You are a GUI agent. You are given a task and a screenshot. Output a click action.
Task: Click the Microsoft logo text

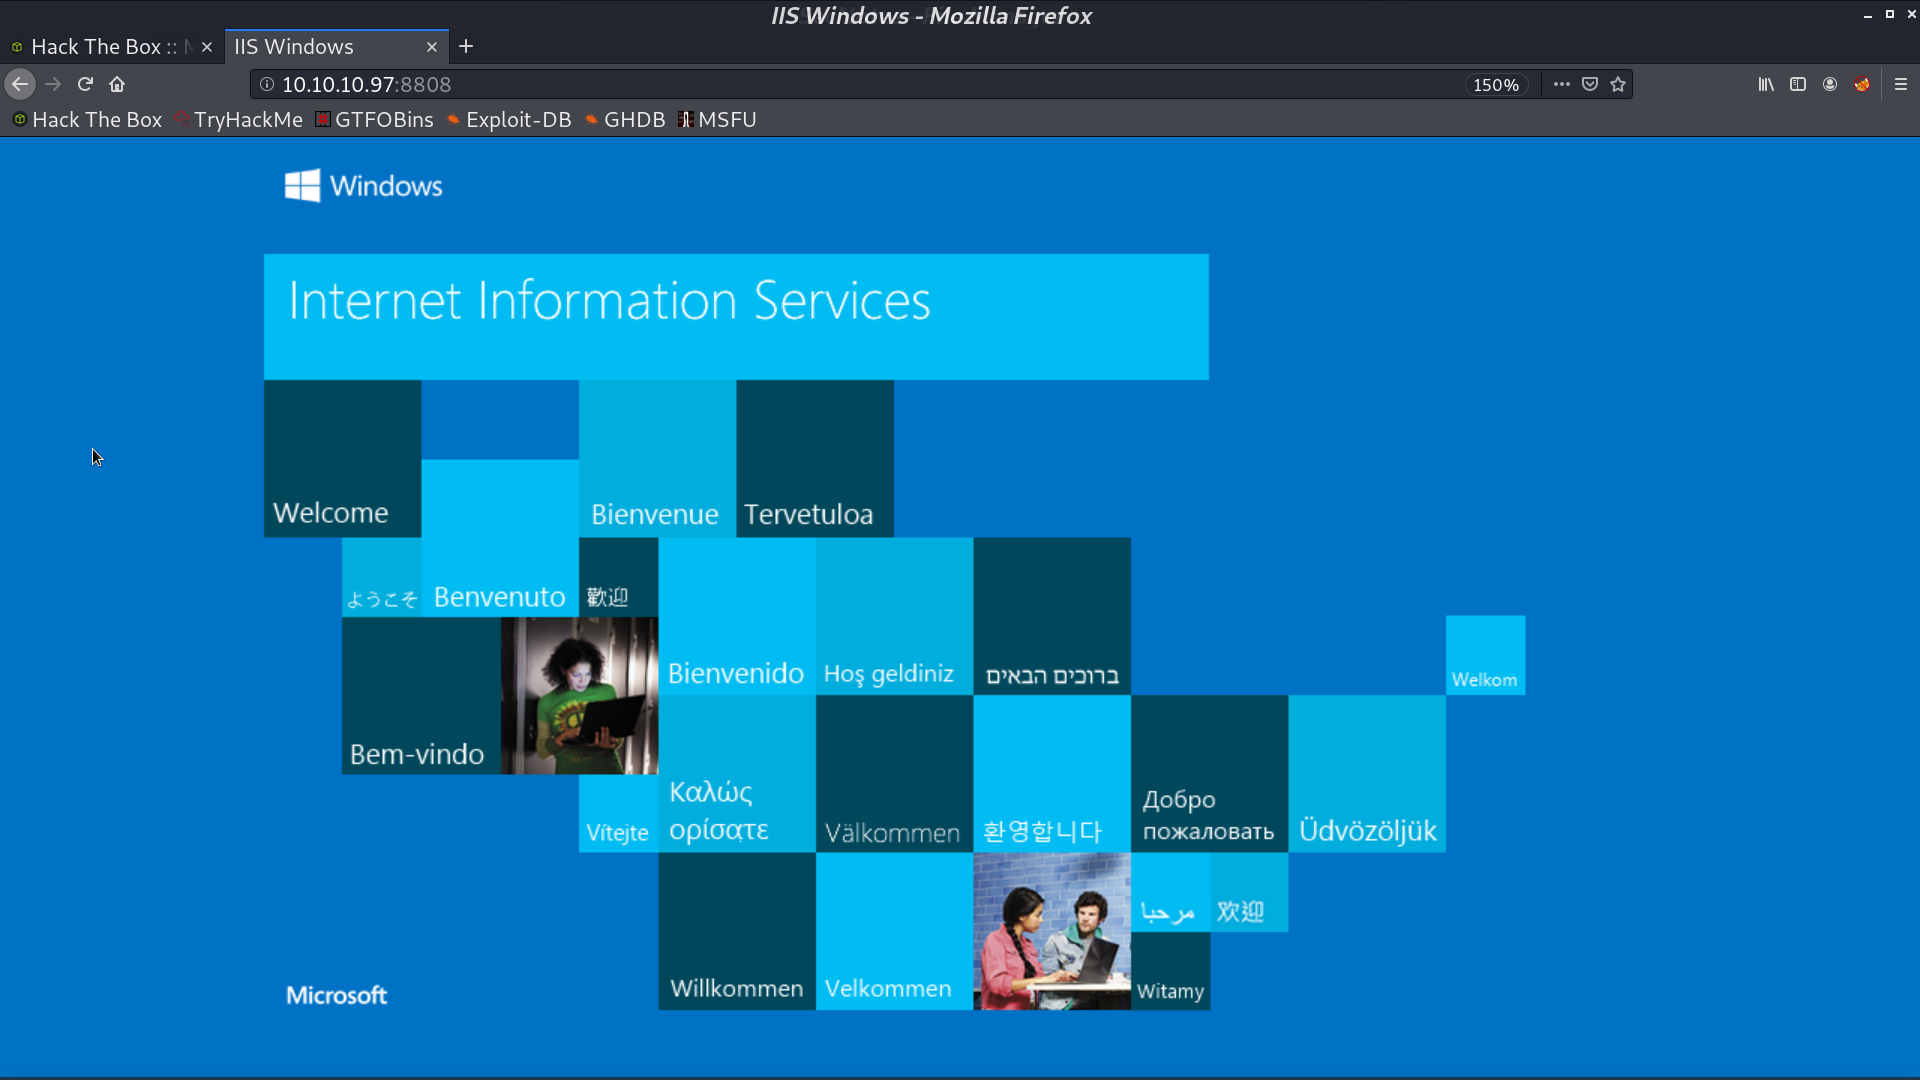(x=336, y=995)
